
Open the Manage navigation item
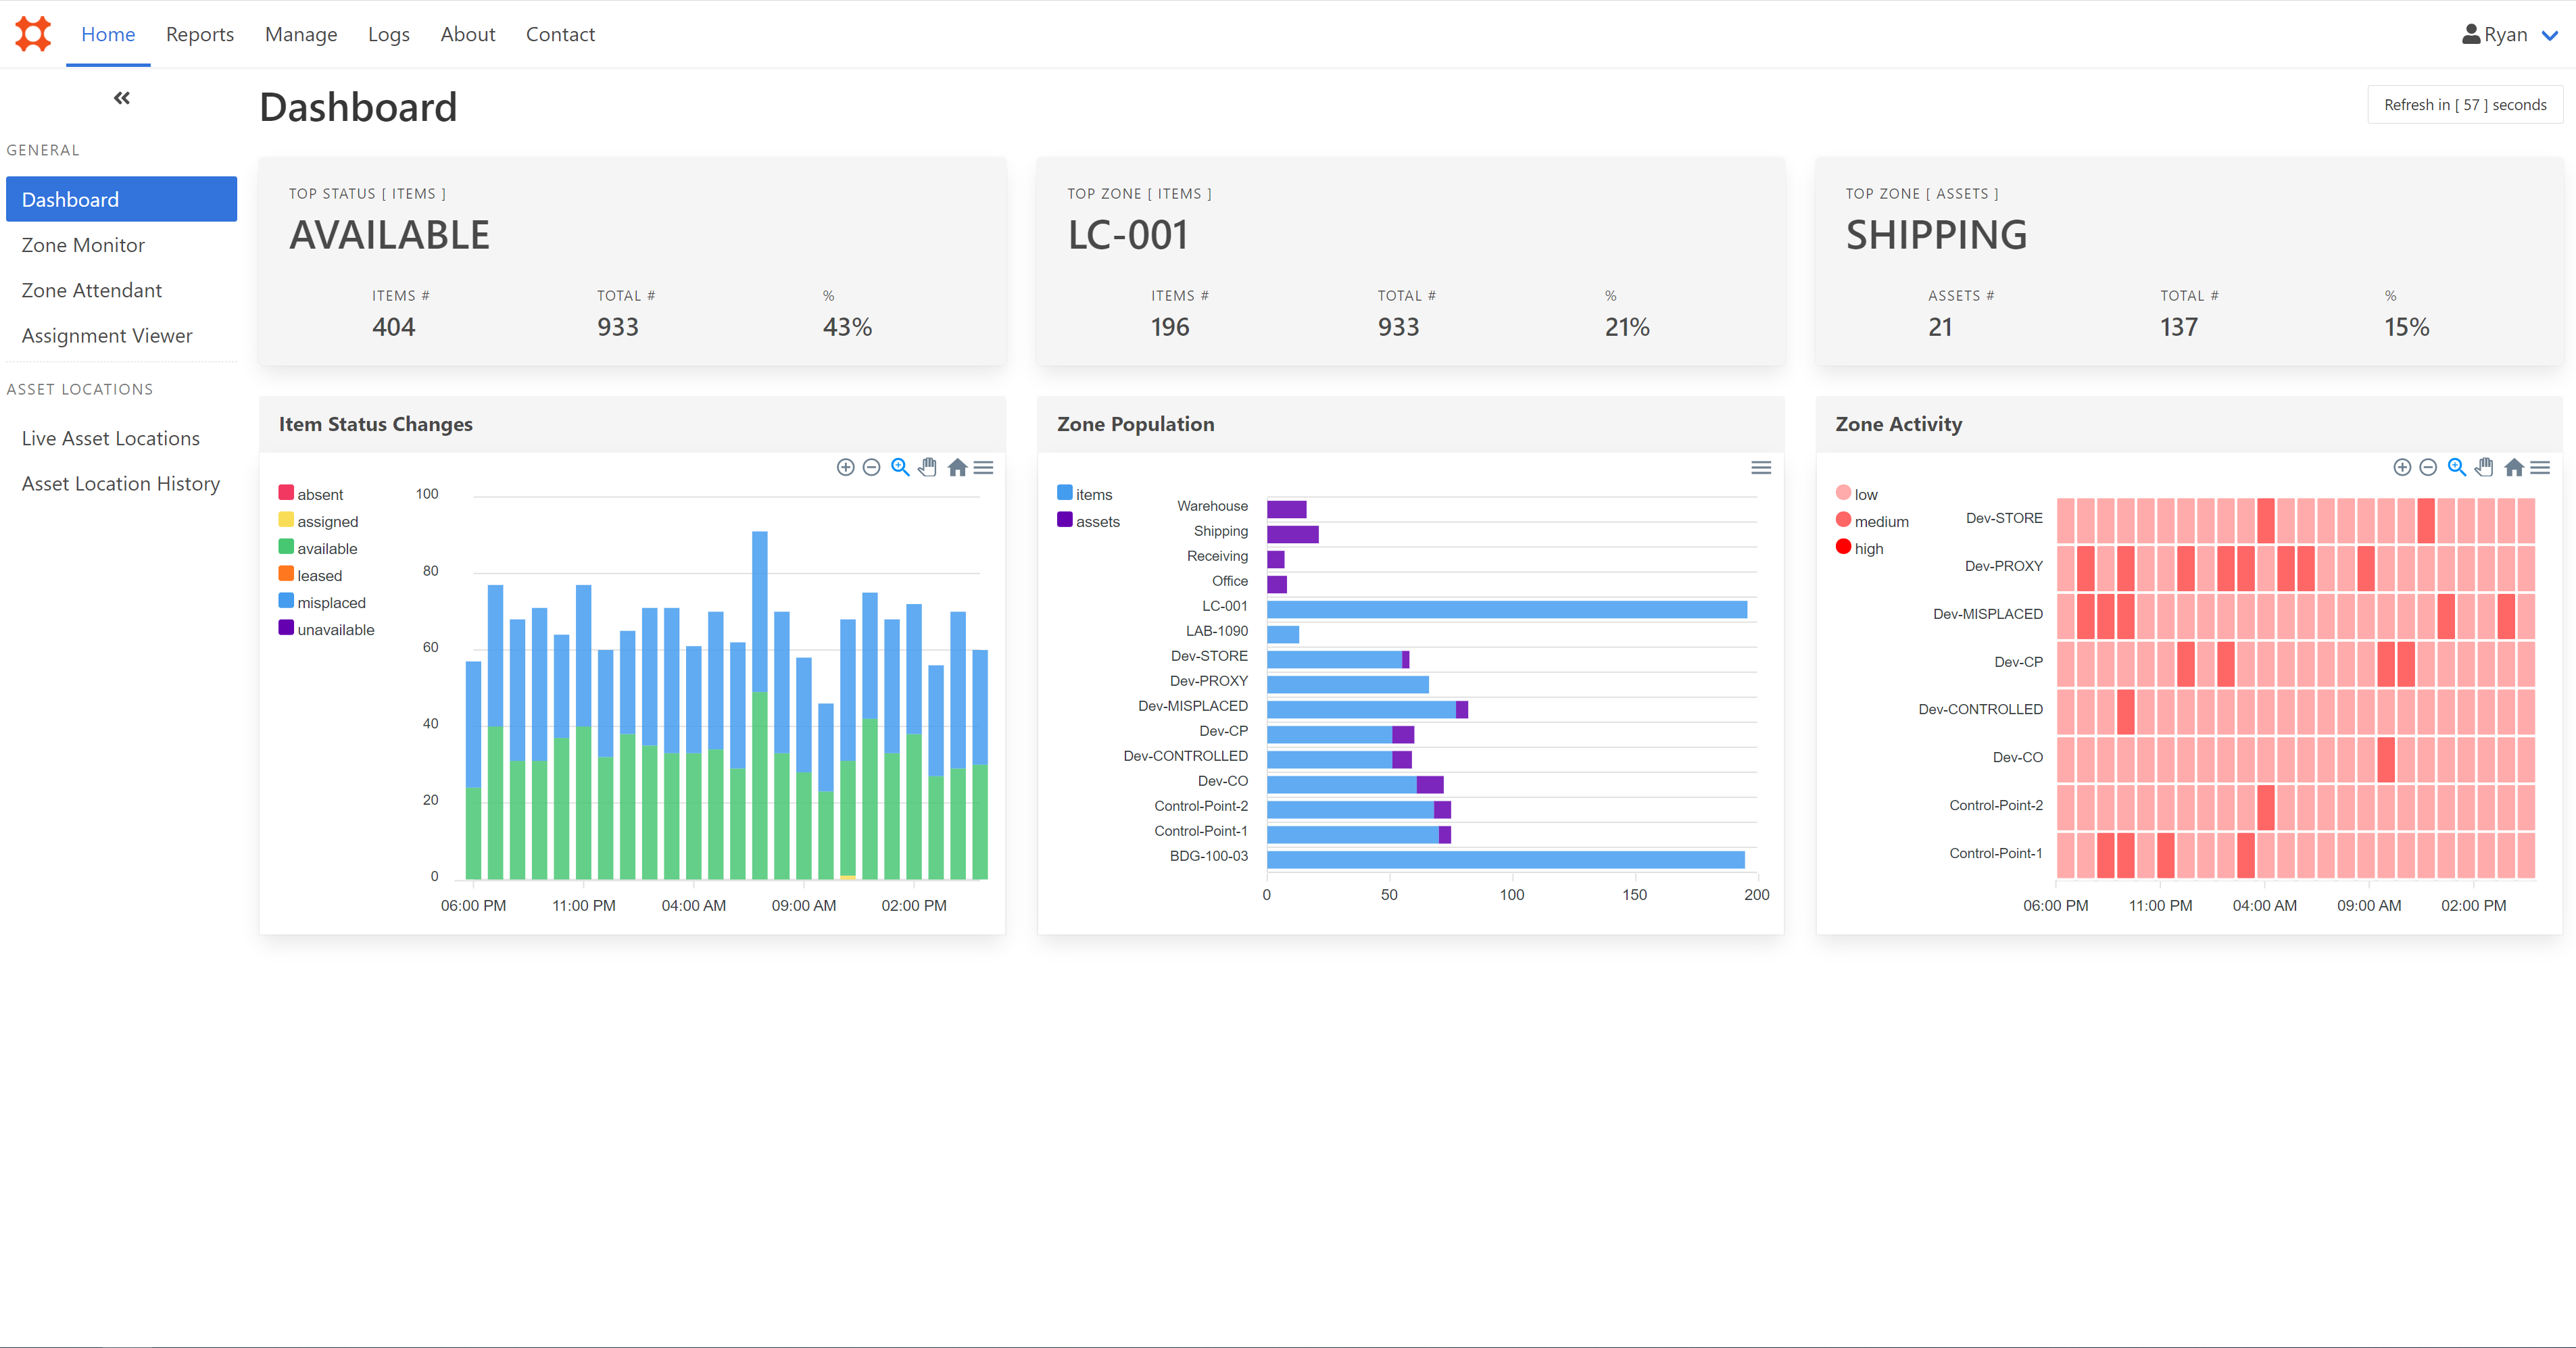click(301, 34)
